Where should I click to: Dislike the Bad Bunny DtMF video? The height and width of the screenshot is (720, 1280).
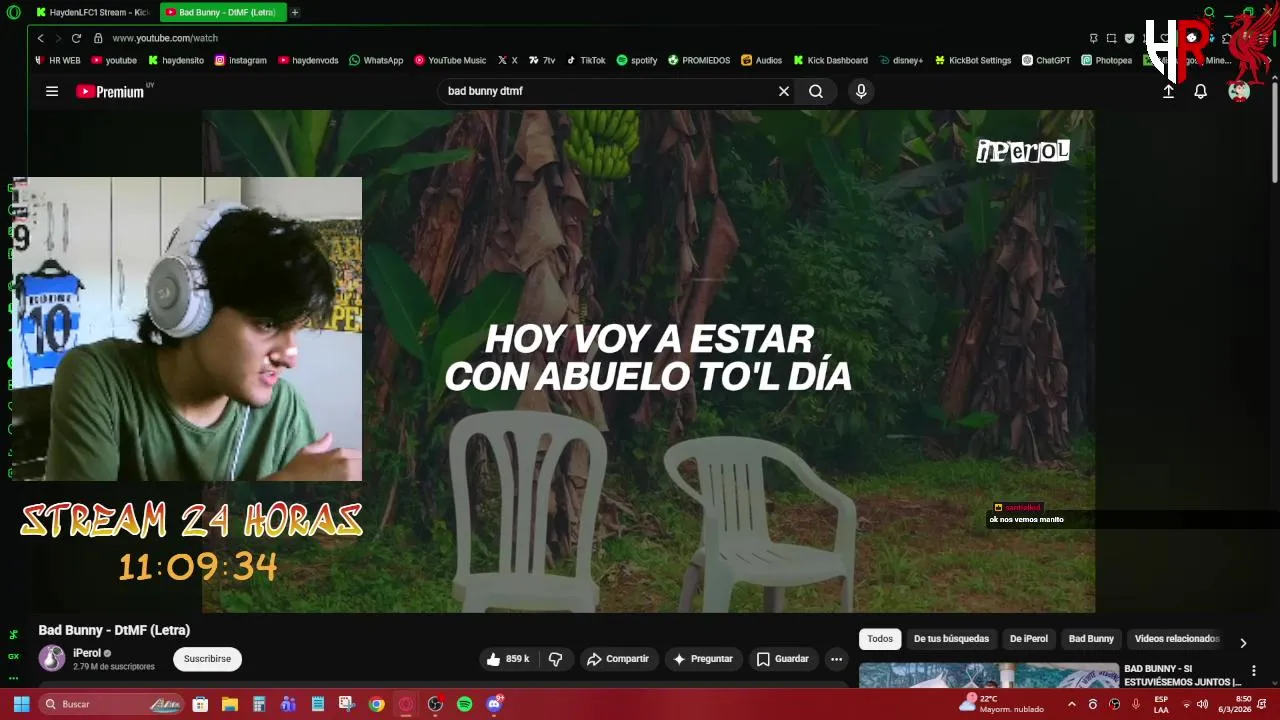556,659
